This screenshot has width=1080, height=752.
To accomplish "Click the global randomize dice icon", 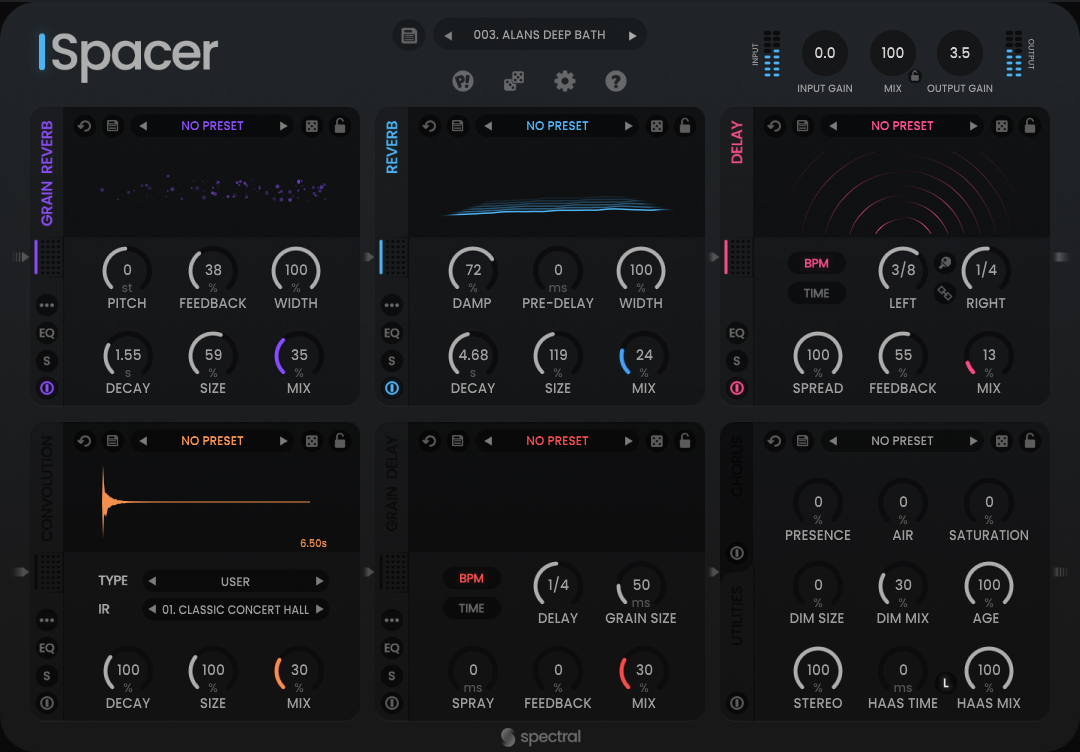I will pyautogui.click(x=513, y=82).
